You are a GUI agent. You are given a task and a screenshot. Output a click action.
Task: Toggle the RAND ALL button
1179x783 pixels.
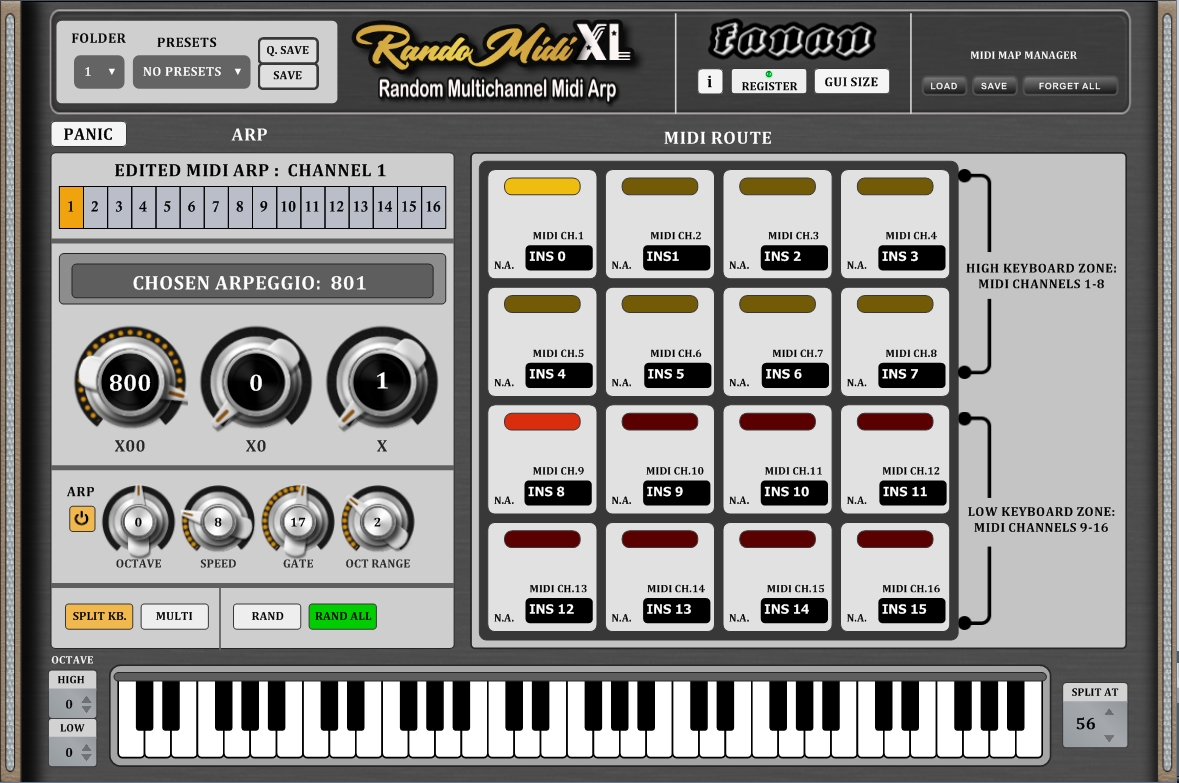click(x=342, y=616)
